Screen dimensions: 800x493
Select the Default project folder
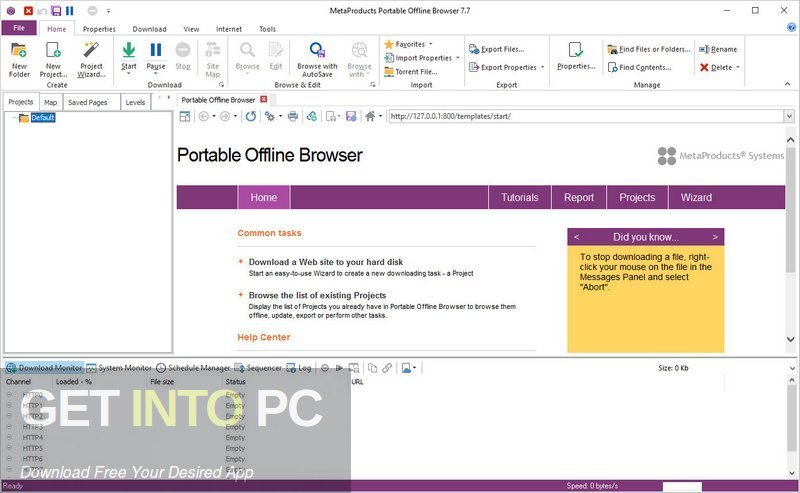pyautogui.click(x=43, y=117)
